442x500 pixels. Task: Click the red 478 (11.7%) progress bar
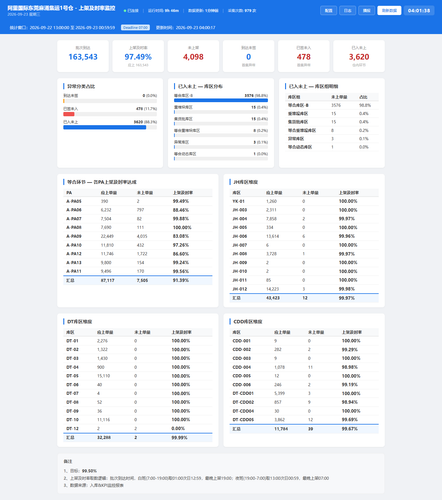tap(69, 114)
